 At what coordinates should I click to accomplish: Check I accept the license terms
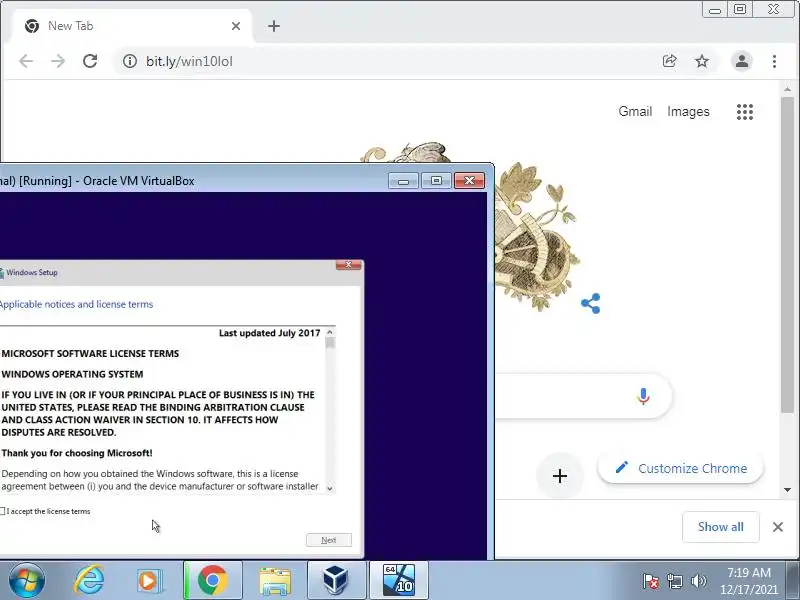pyautogui.click(x=3, y=511)
